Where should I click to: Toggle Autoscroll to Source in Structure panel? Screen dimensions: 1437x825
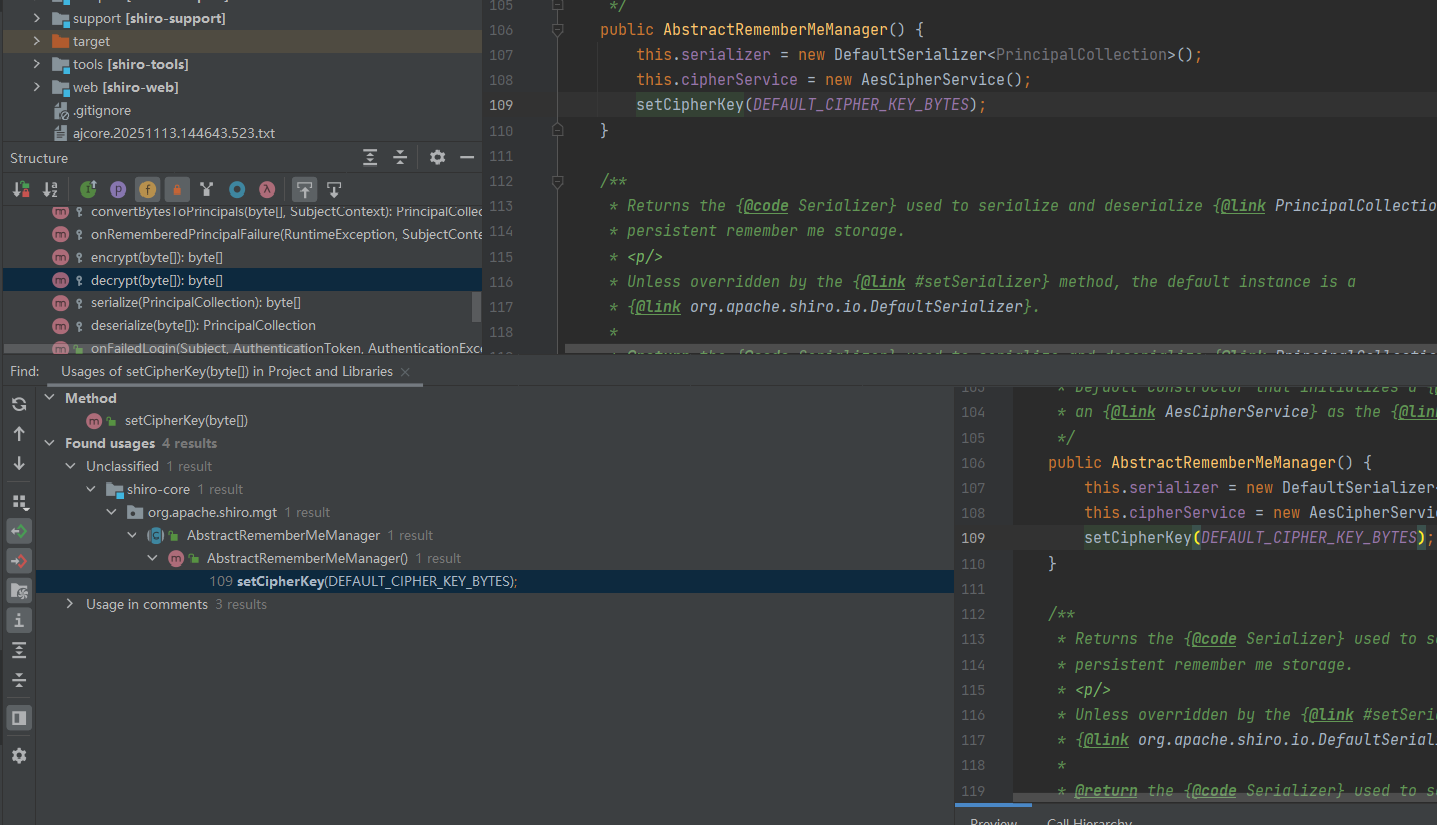[x=305, y=189]
